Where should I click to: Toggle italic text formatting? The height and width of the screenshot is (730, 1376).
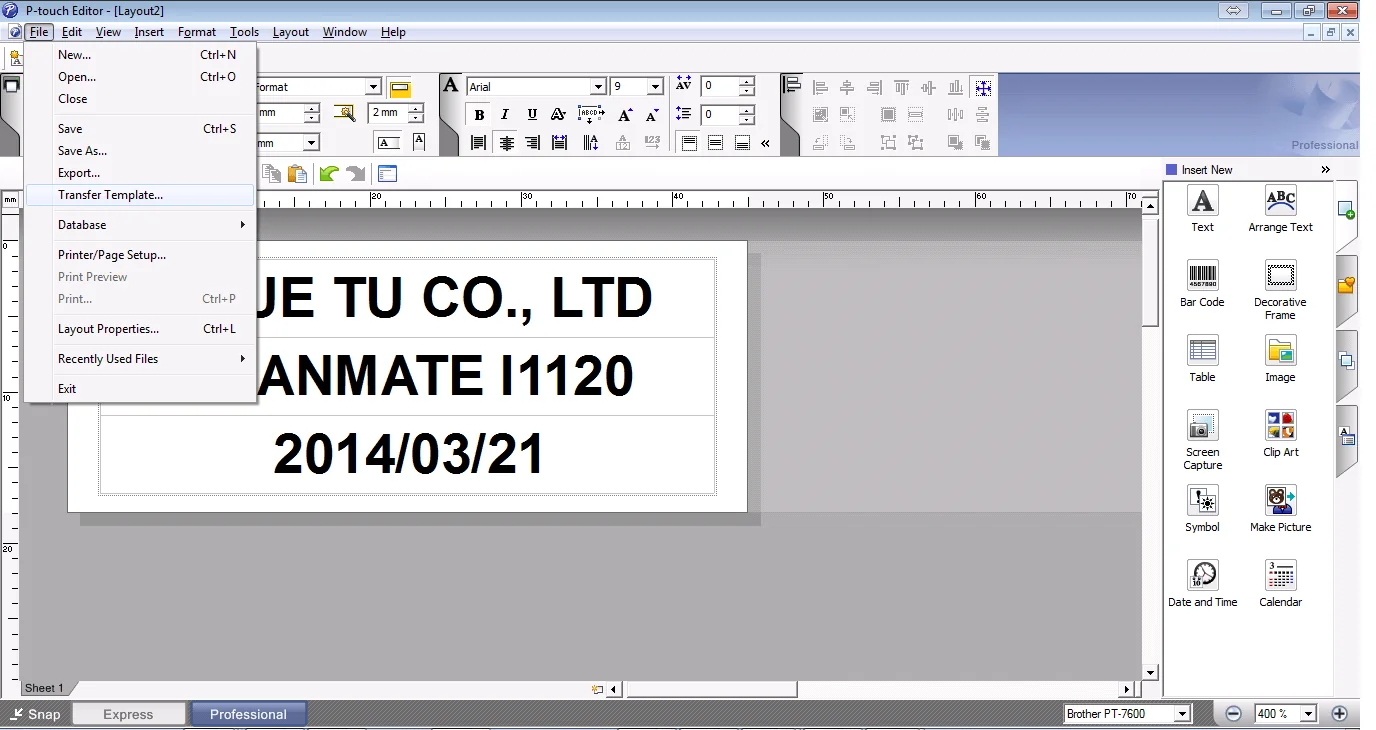click(505, 115)
